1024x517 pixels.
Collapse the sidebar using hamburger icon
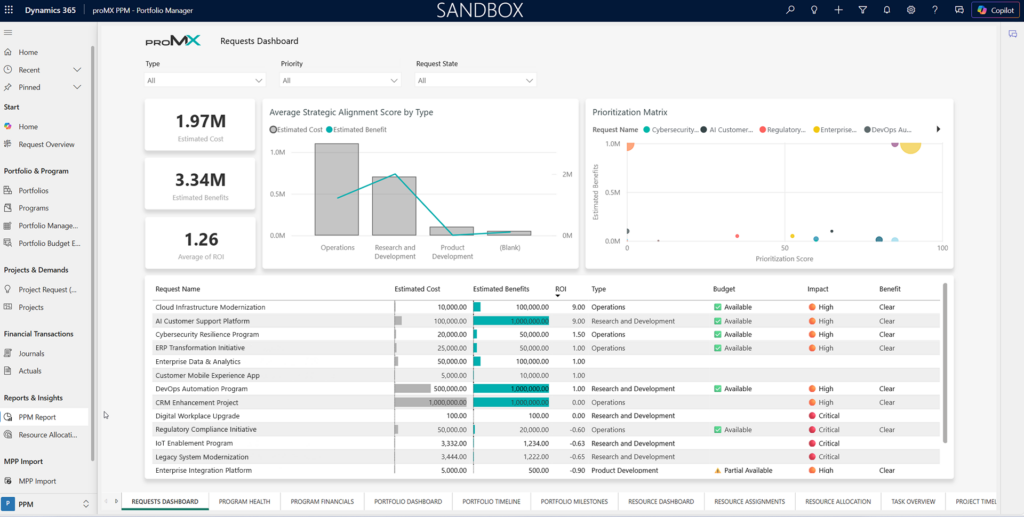tap(8, 33)
